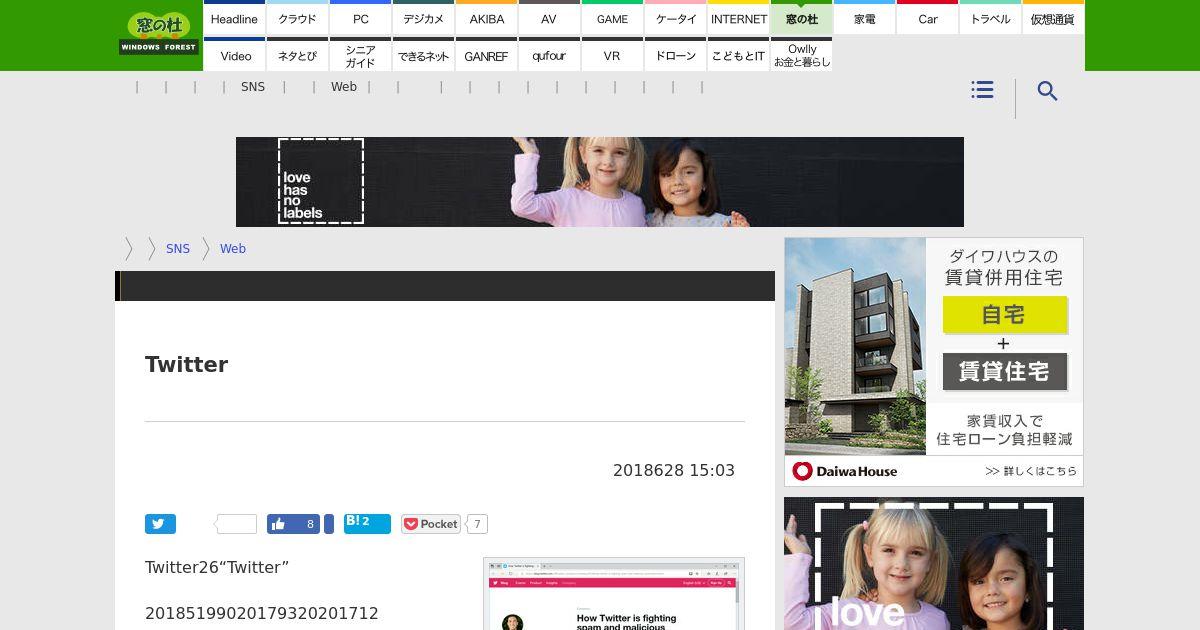Image resolution: width=1200 pixels, height=630 pixels.
Task: Open the INTERNET tab
Action: coord(739,18)
